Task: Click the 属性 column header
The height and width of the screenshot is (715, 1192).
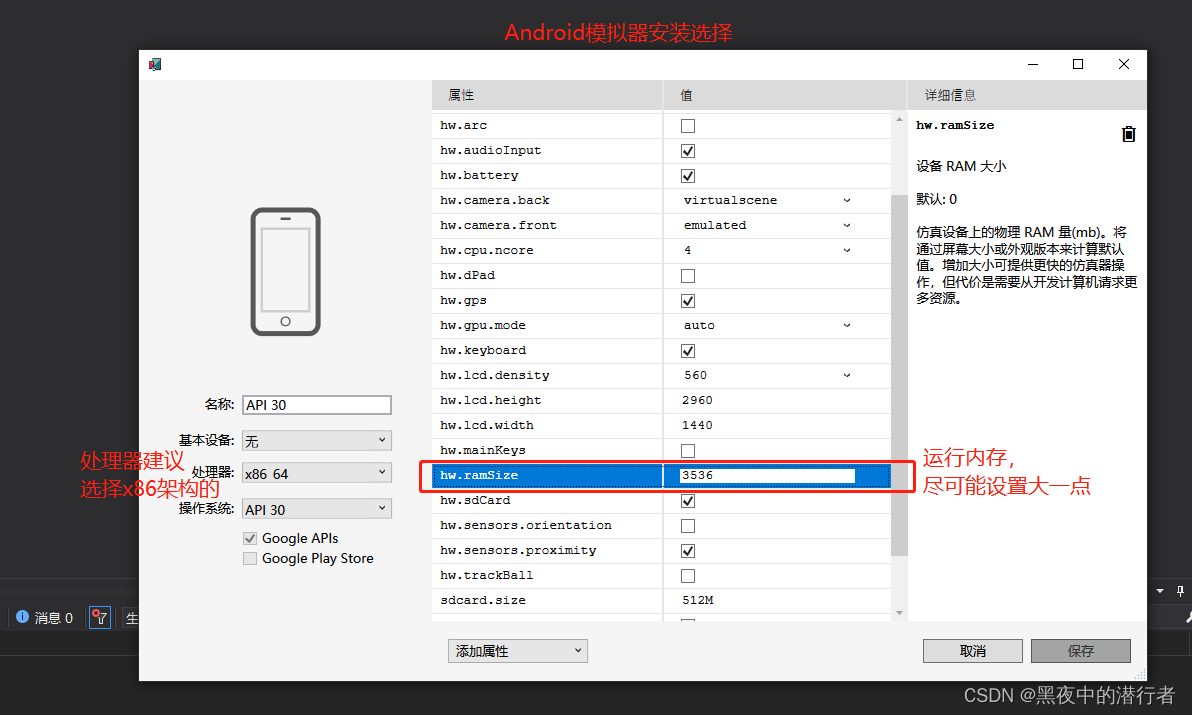Action: pos(459,94)
